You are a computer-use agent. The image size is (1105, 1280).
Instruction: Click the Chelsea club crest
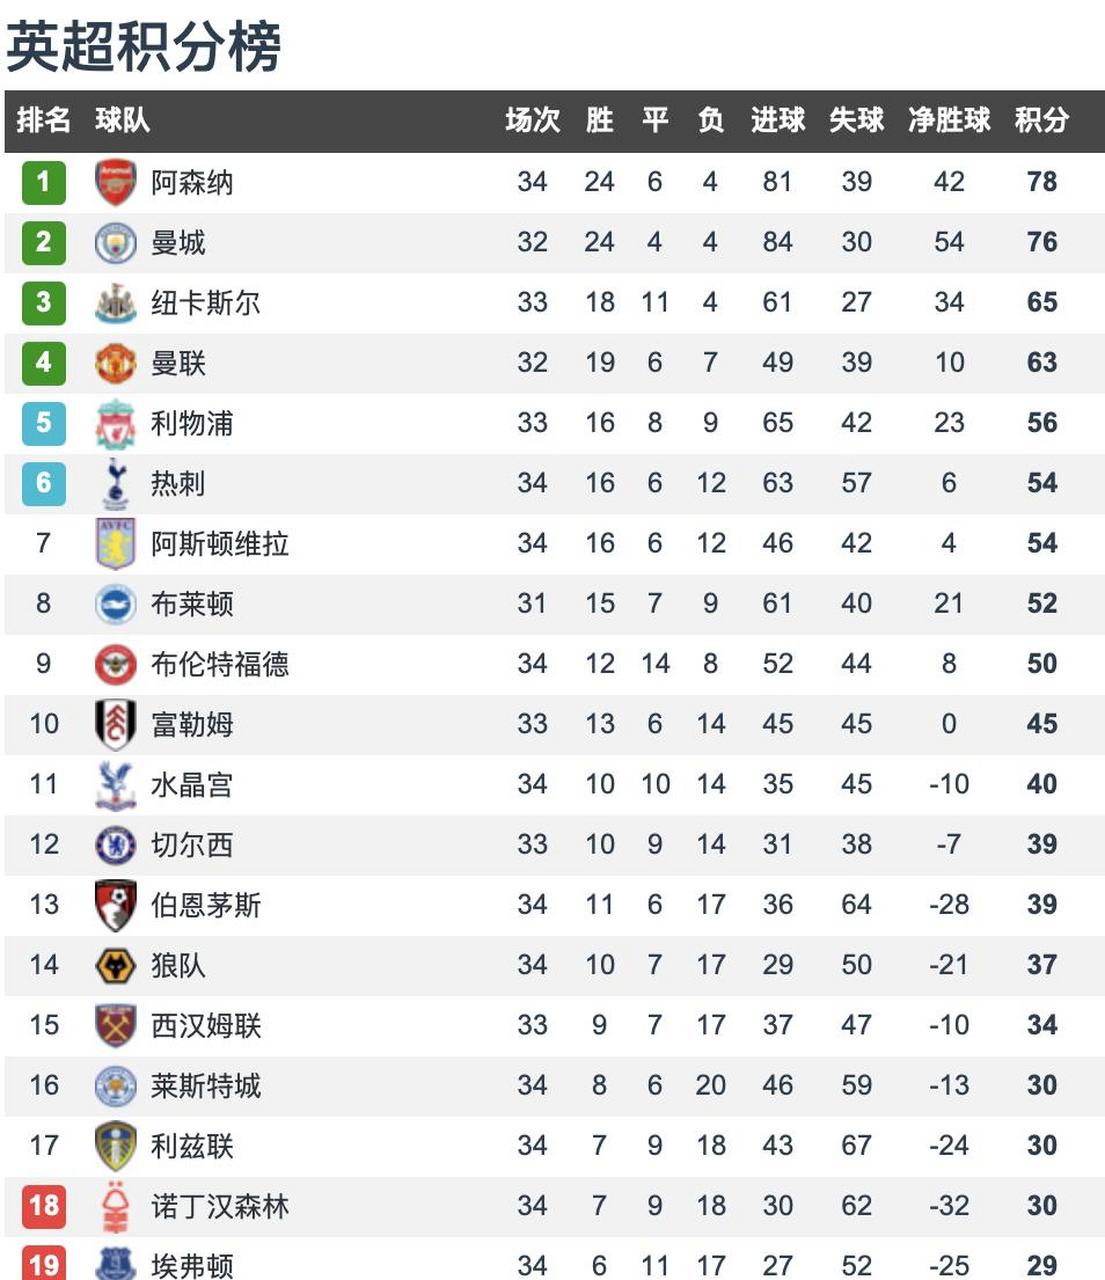(x=115, y=845)
